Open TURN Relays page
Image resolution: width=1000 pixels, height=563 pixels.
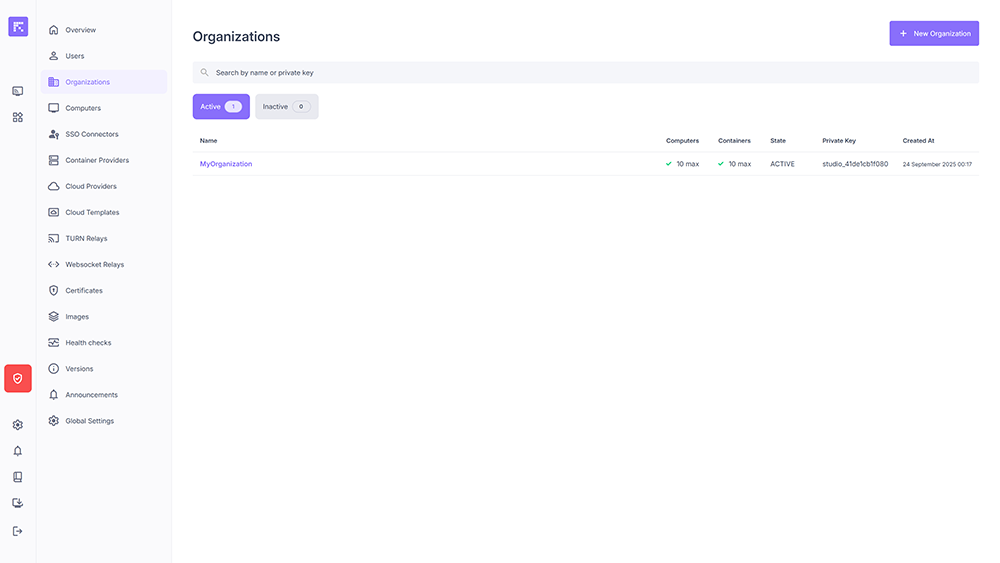(86, 238)
